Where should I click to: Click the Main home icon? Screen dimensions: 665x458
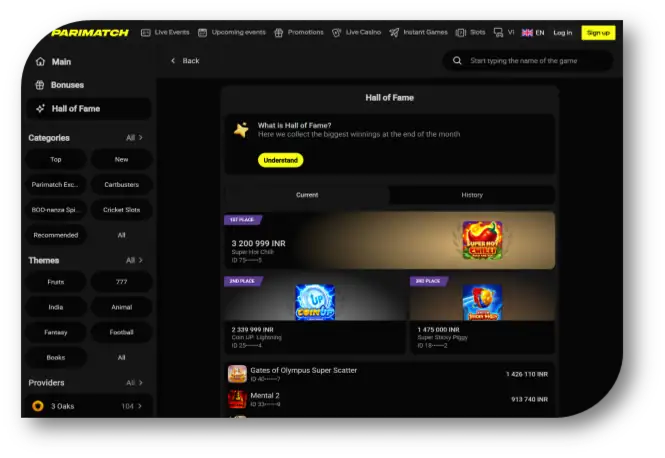pyautogui.click(x=40, y=61)
